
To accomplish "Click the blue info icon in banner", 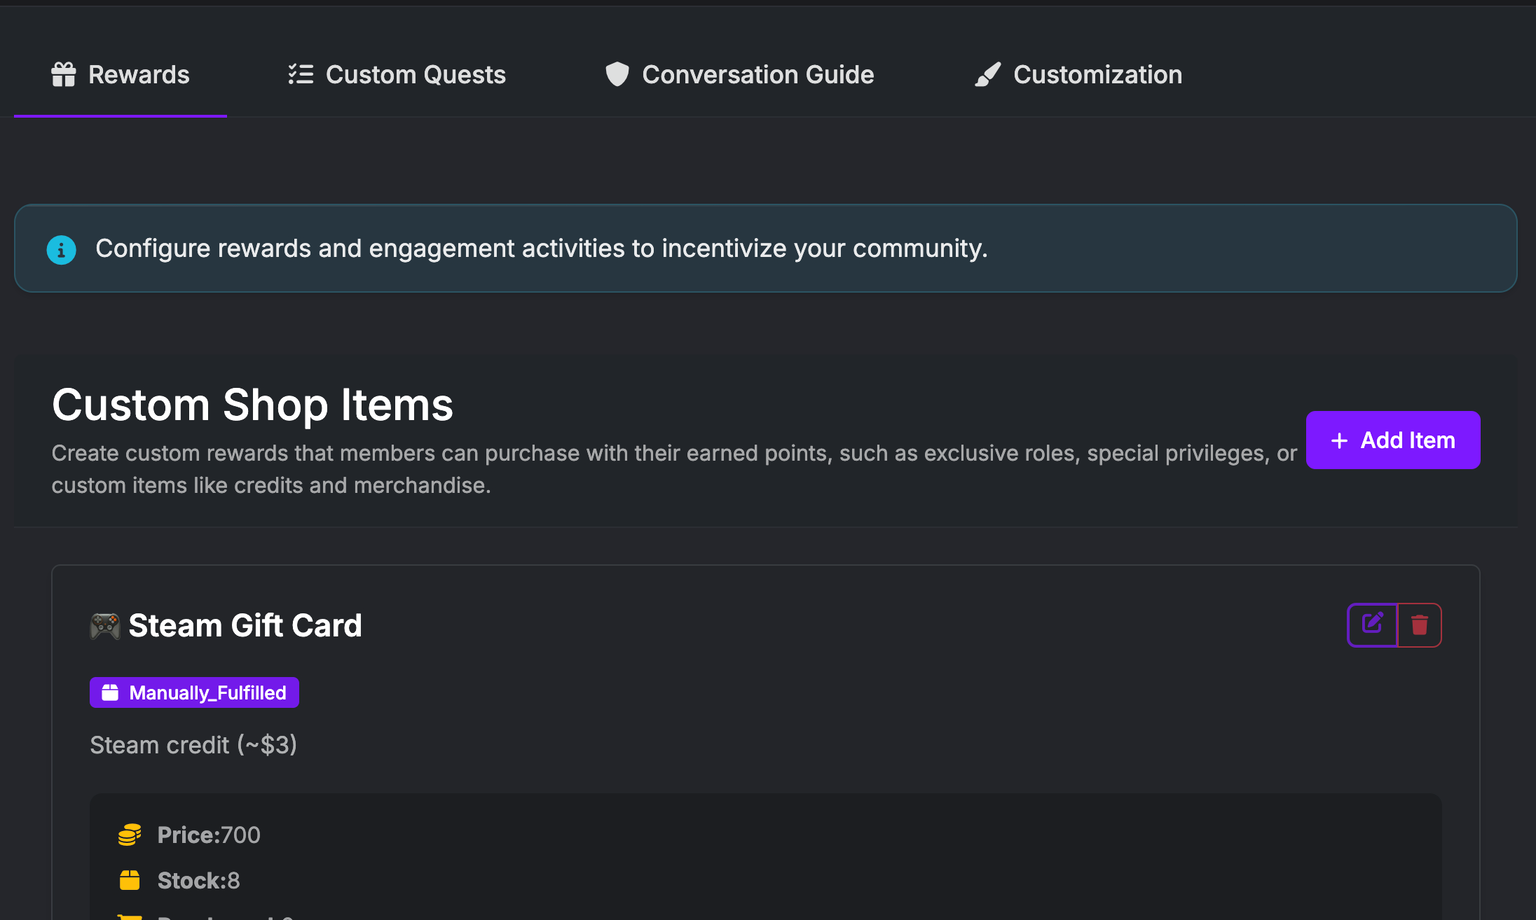I will click(61, 250).
